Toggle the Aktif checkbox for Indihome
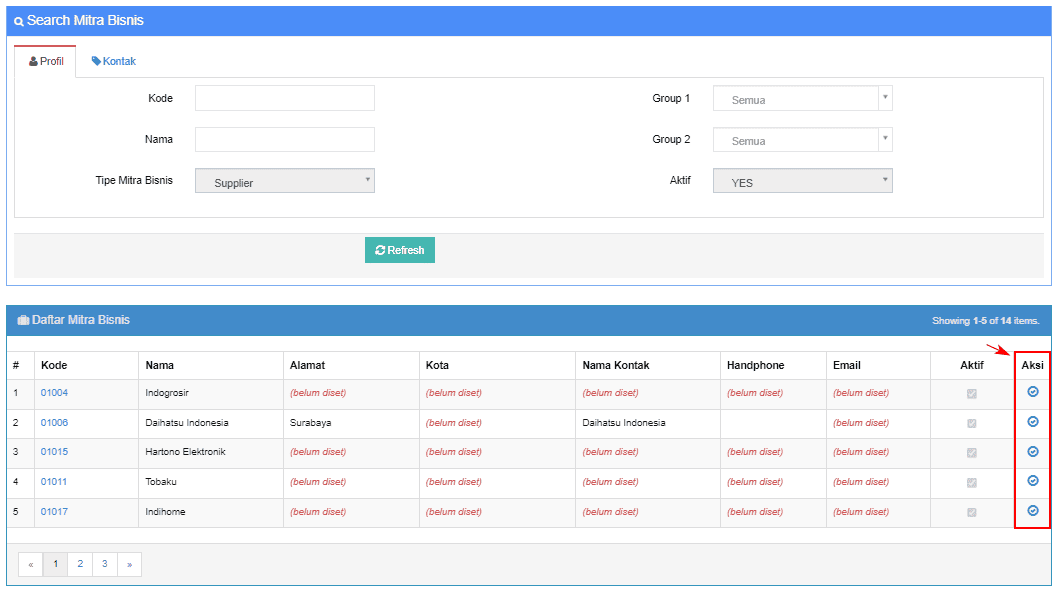 pos(971,512)
